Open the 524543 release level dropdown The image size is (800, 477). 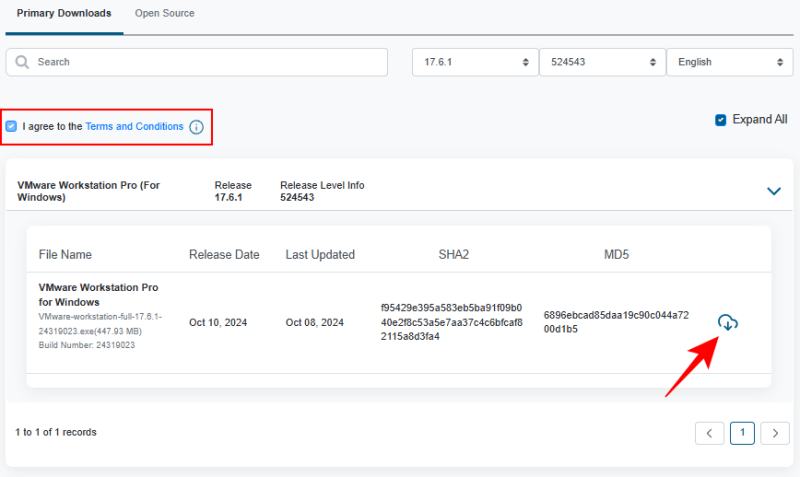[601, 62]
